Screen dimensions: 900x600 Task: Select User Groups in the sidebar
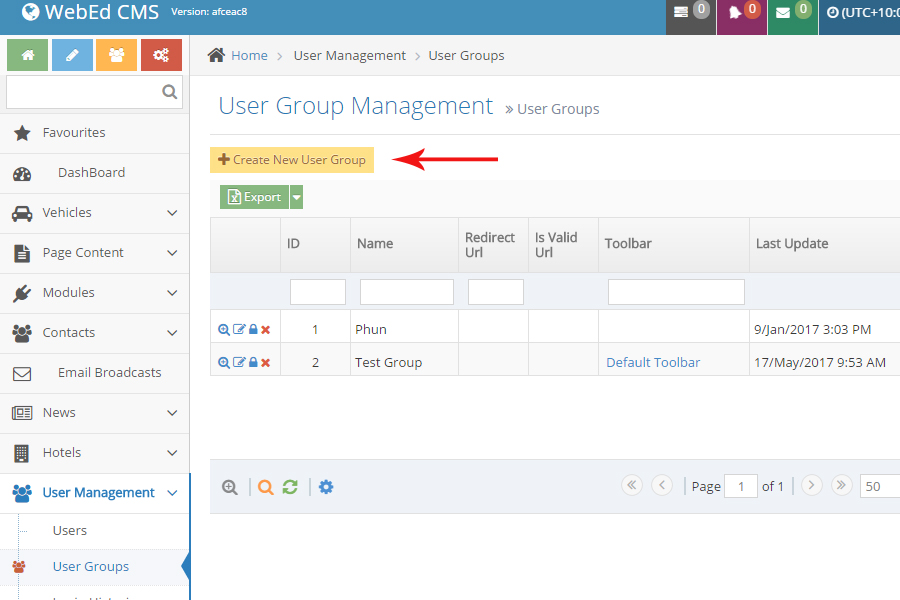pos(91,566)
